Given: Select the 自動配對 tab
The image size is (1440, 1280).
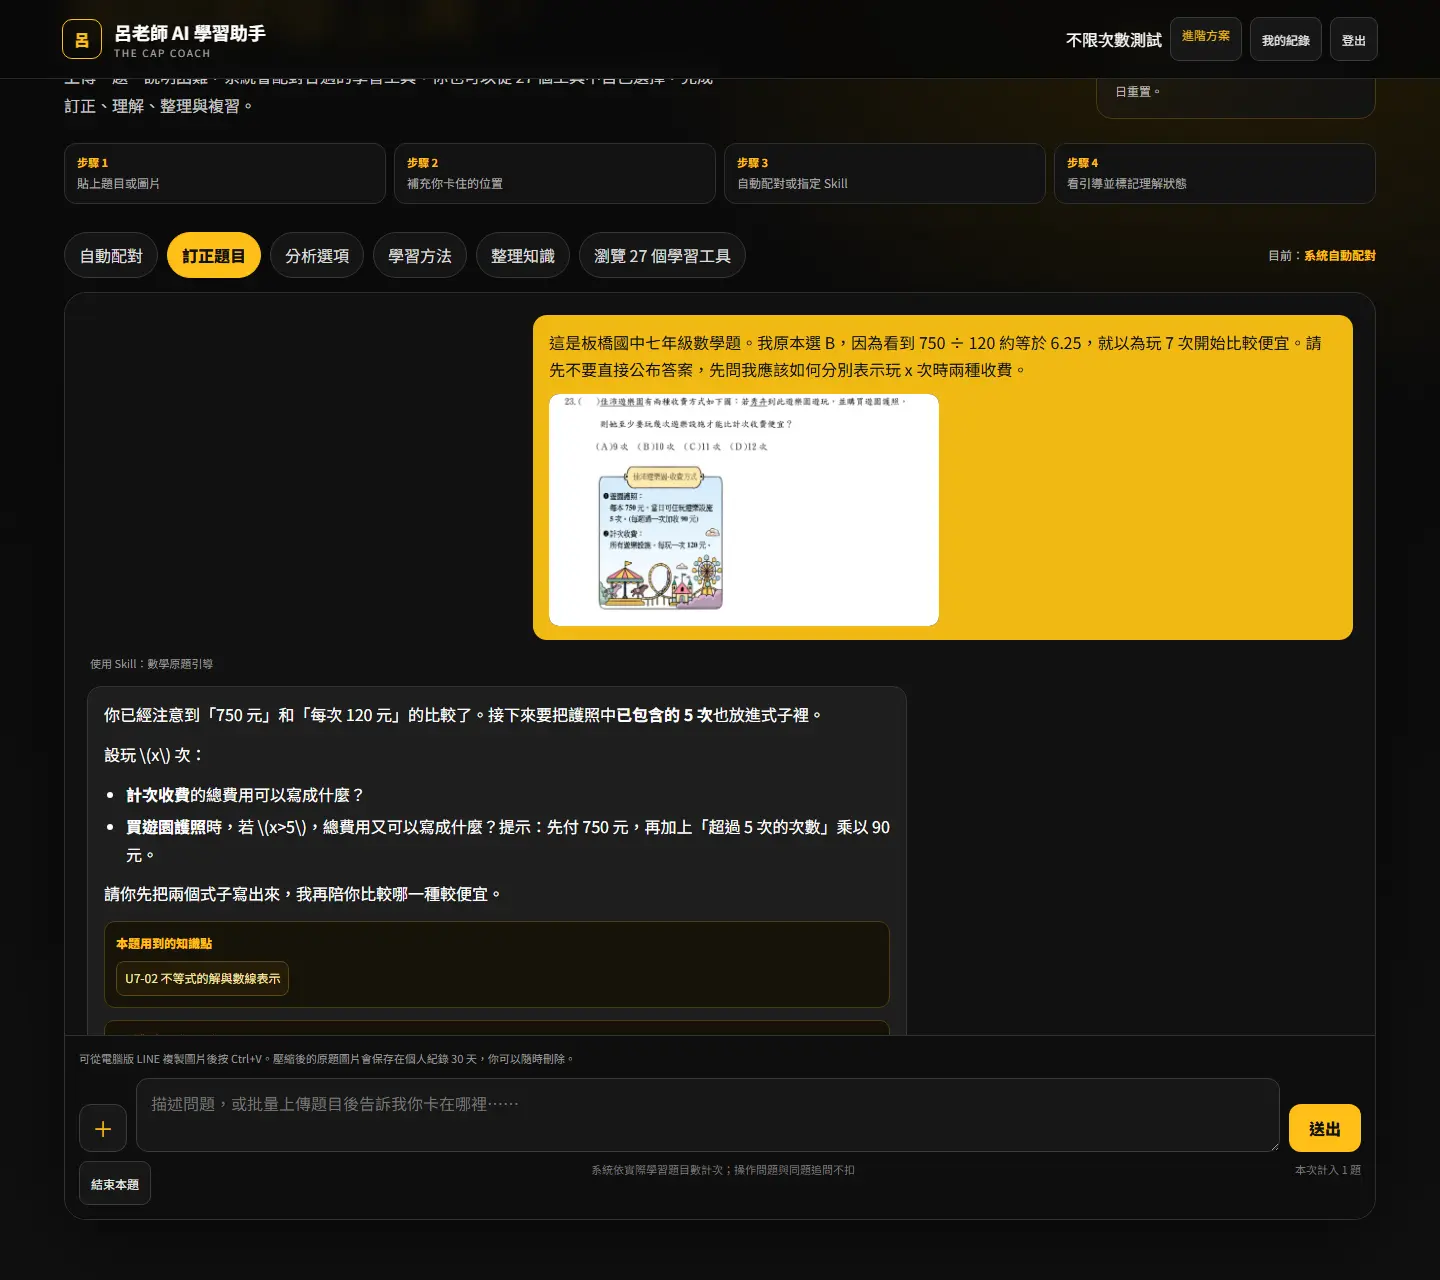Looking at the screenshot, I should (x=111, y=255).
